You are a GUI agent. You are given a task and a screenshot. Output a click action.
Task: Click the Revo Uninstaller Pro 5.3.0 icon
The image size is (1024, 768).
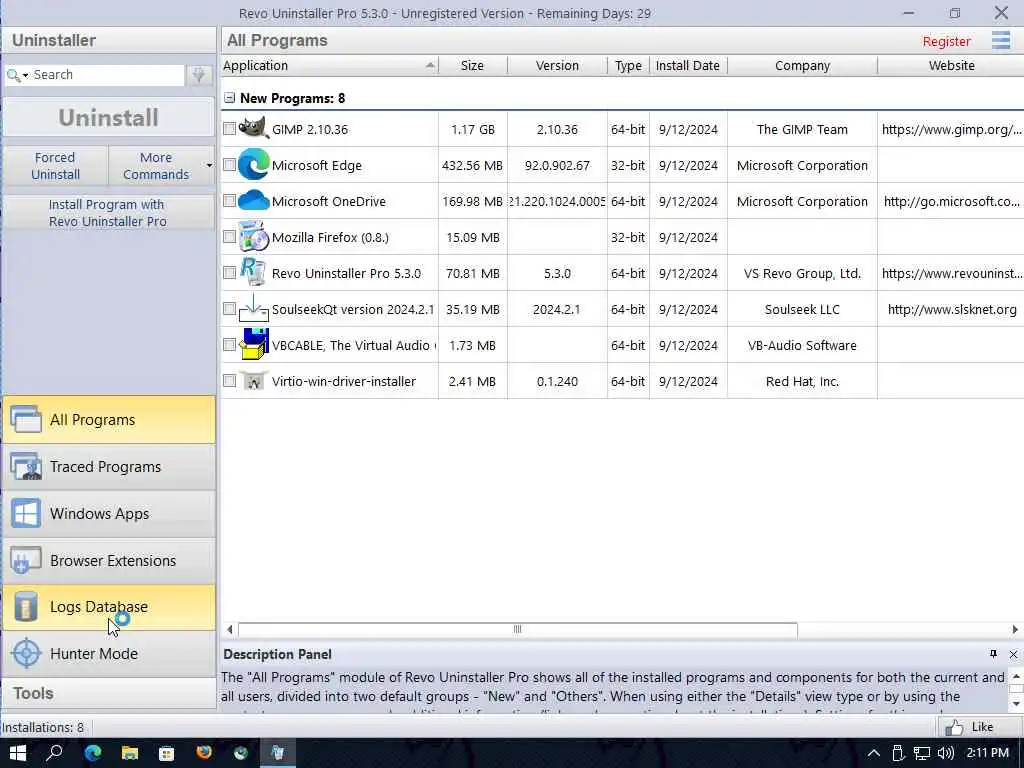pyautogui.click(x=253, y=272)
